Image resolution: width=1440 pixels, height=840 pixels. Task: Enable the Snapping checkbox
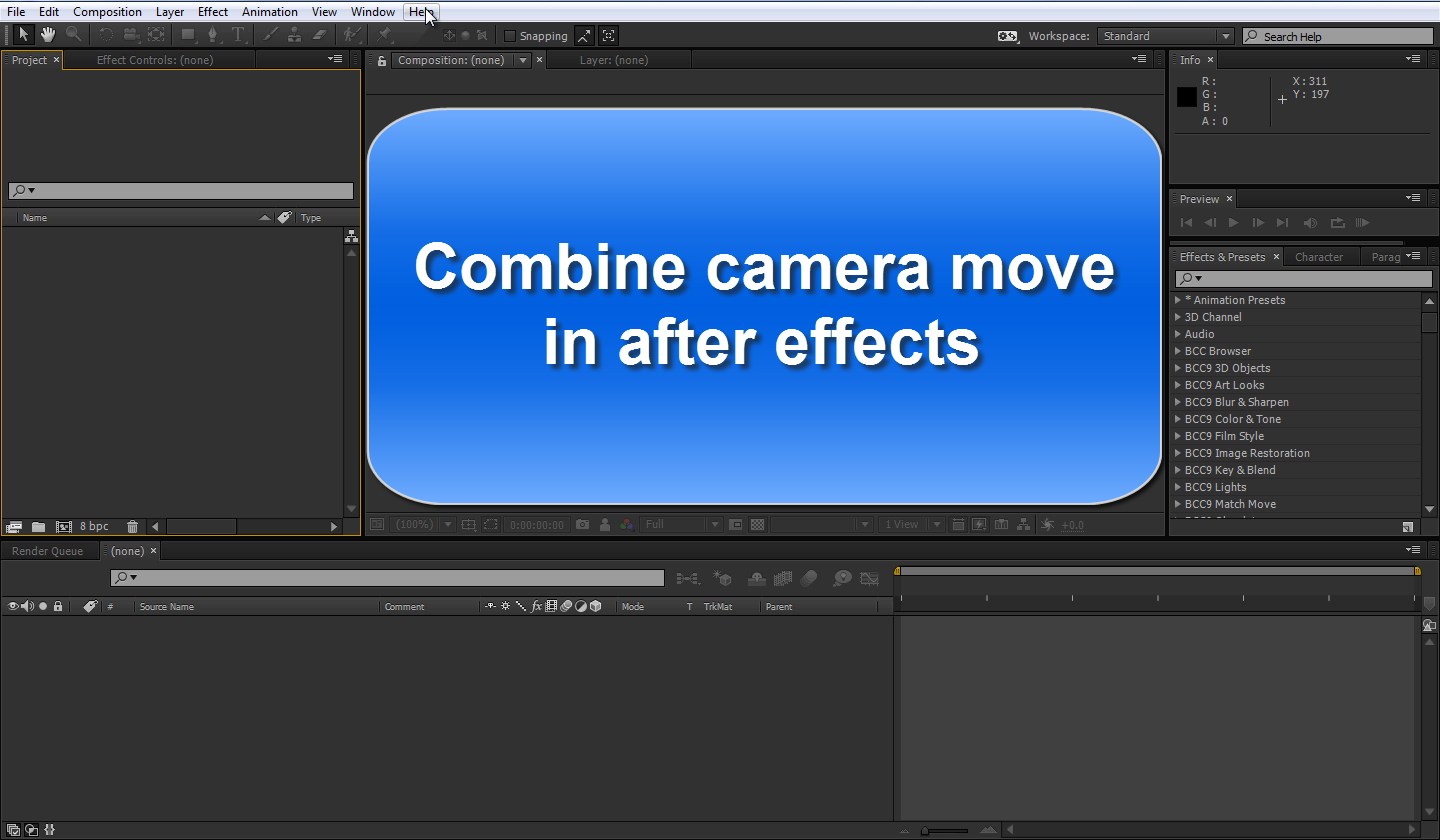[511, 35]
